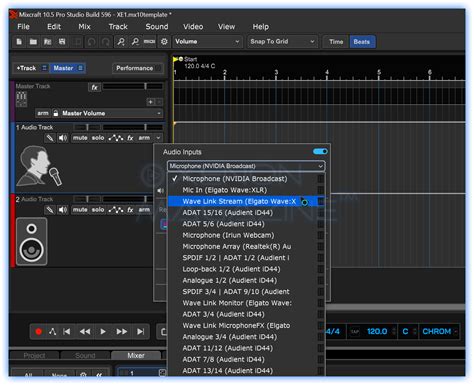
Task: Switch timeline to Time mode
Action: [336, 42]
